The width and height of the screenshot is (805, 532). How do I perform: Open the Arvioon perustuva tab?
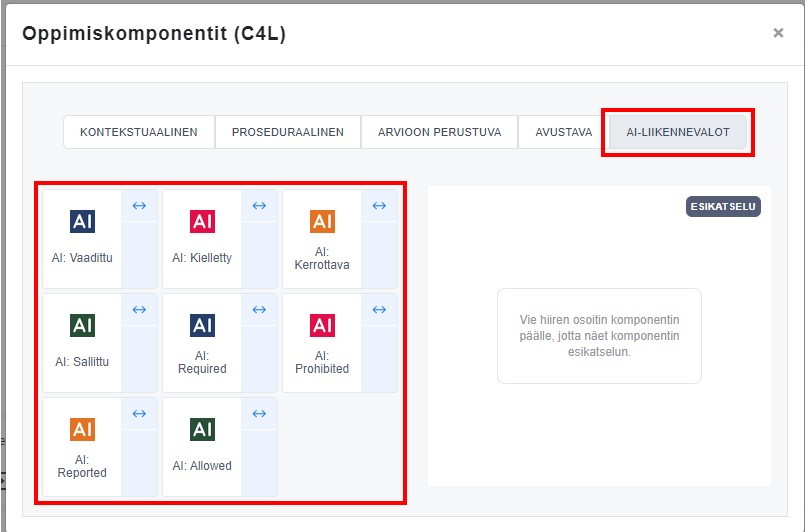pos(439,132)
